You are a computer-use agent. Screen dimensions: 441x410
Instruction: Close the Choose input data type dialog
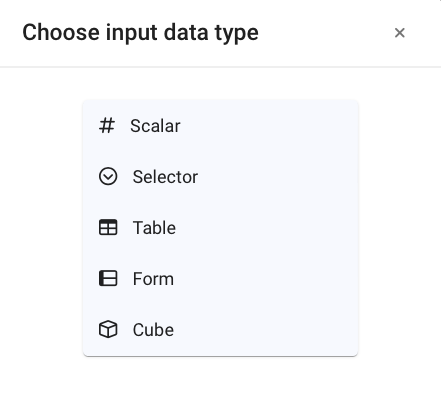[x=400, y=33]
